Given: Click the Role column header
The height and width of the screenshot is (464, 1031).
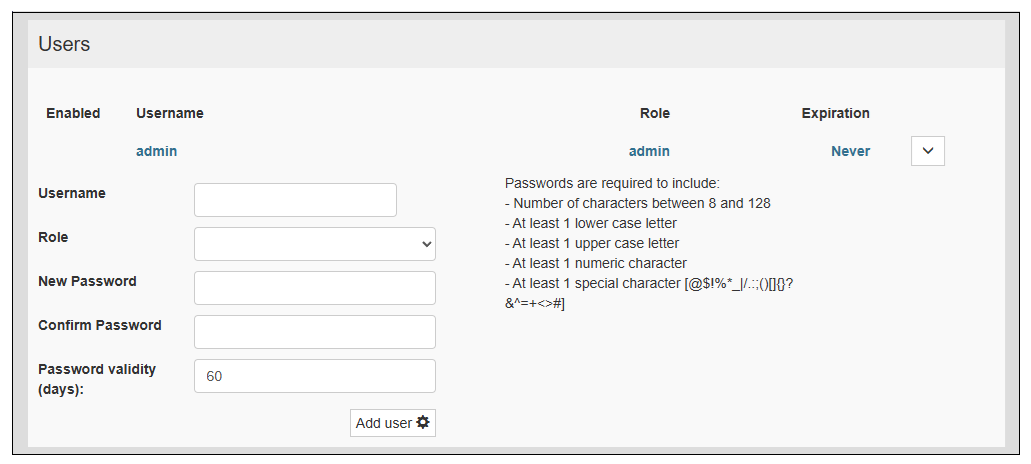Looking at the screenshot, I should (655, 113).
